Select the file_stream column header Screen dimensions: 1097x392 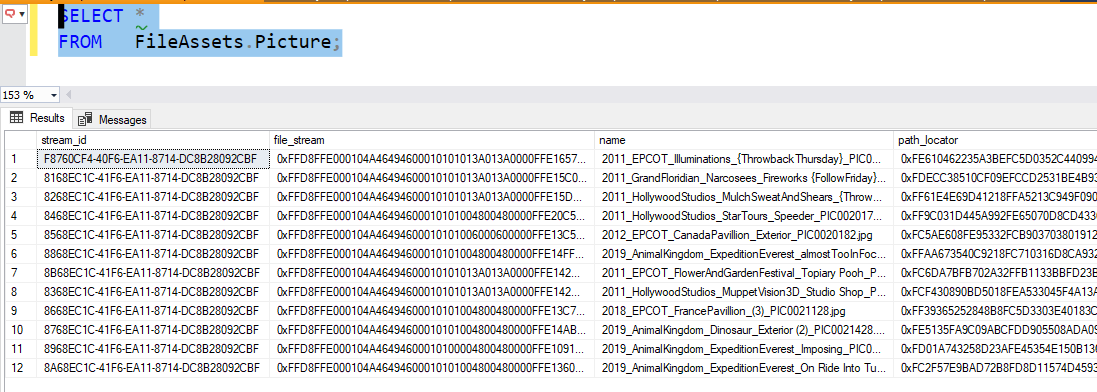432,140
